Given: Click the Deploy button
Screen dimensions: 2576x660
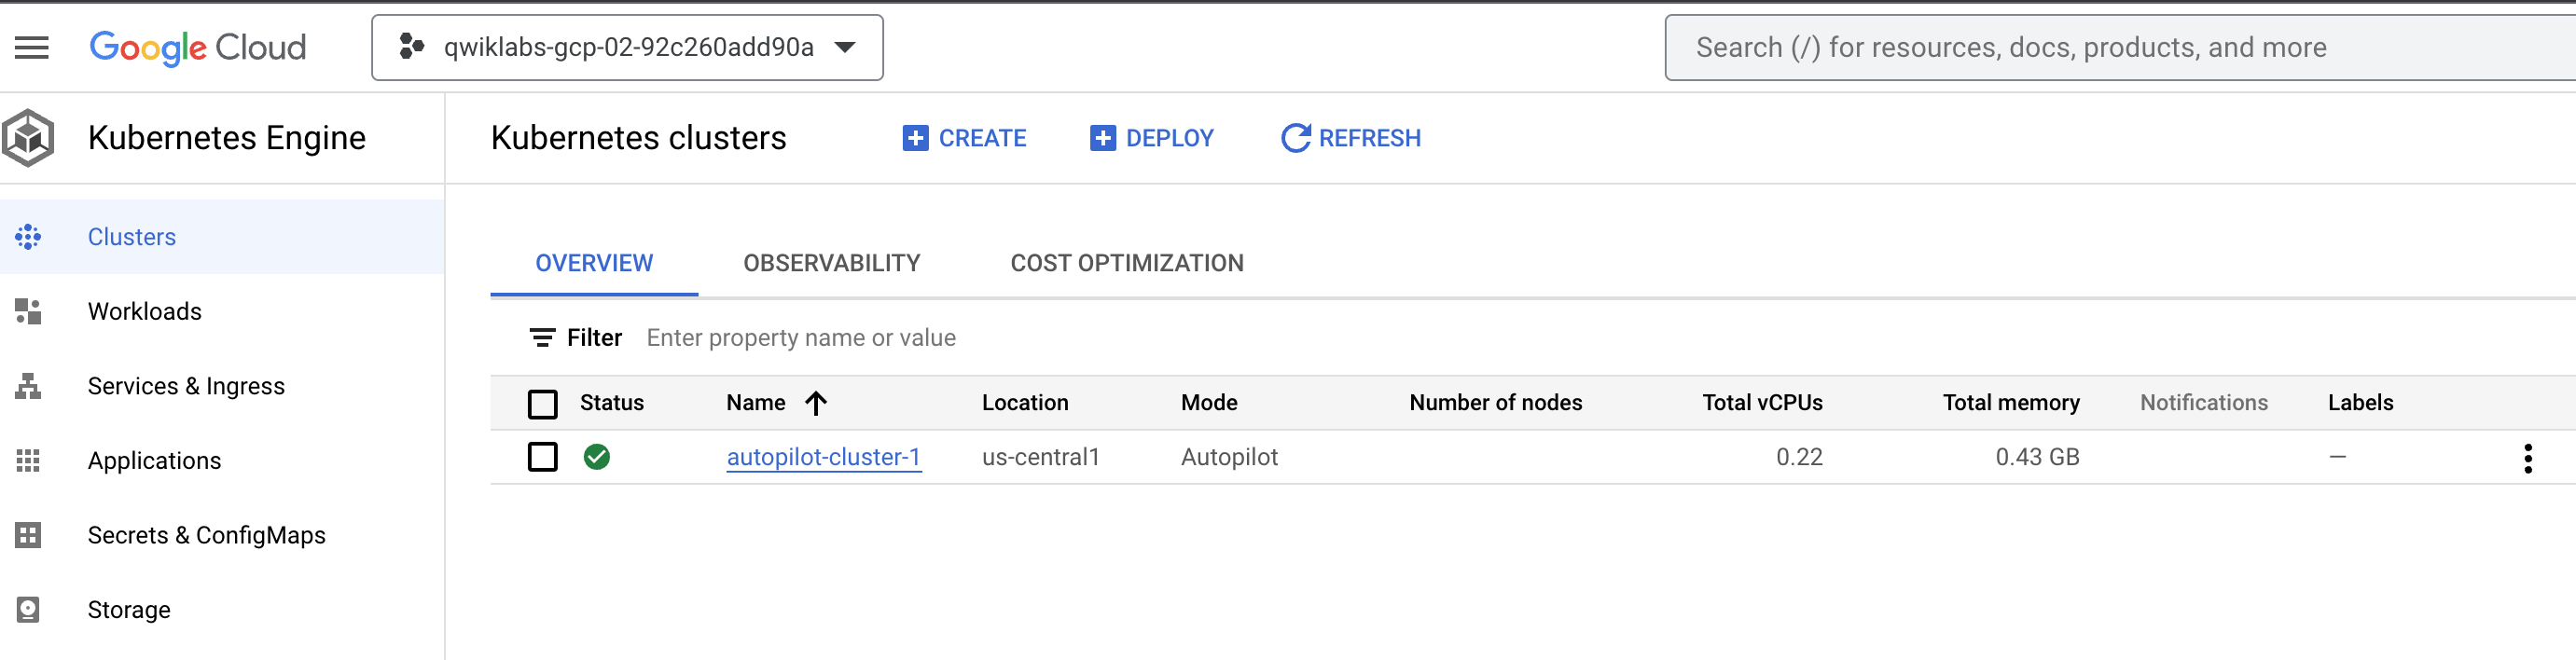Looking at the screenshot, I should [x=1151, y=138].
